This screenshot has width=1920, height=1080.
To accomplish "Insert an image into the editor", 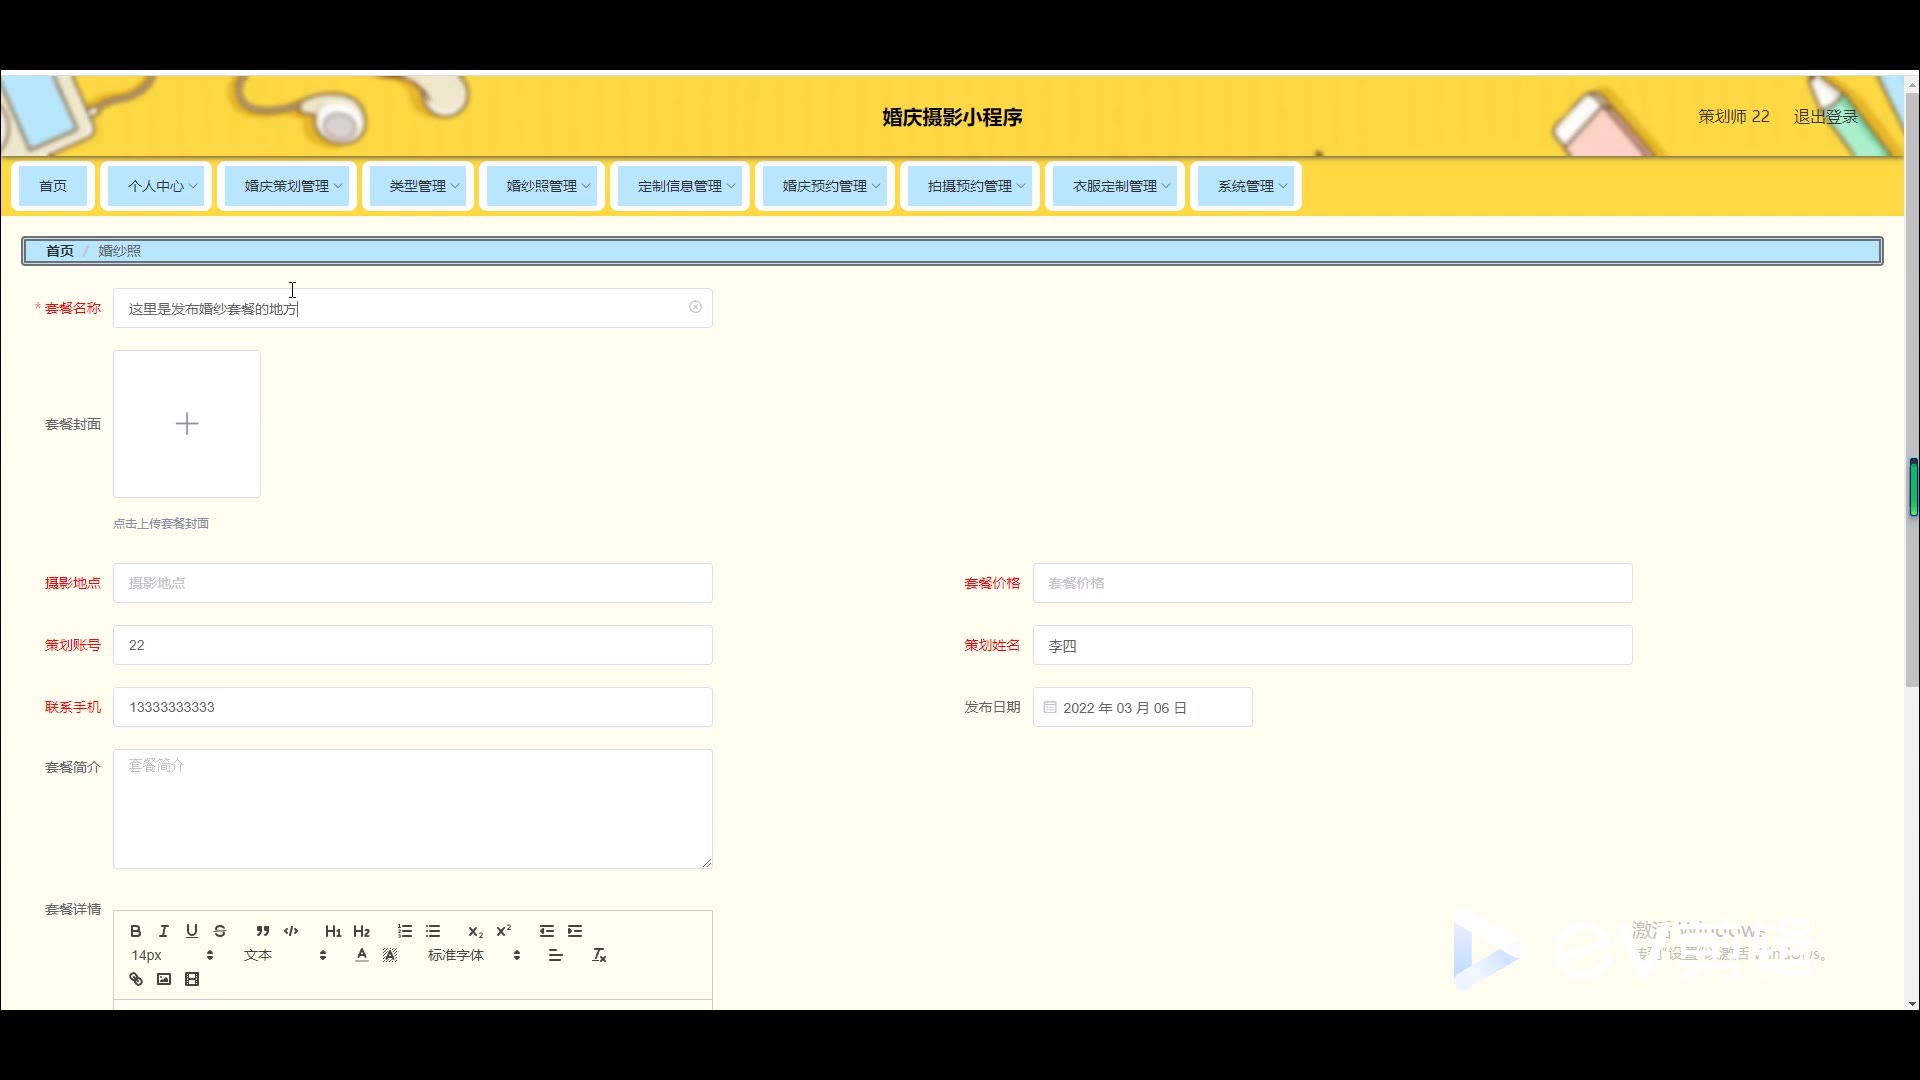I will (x=164, y=979).
